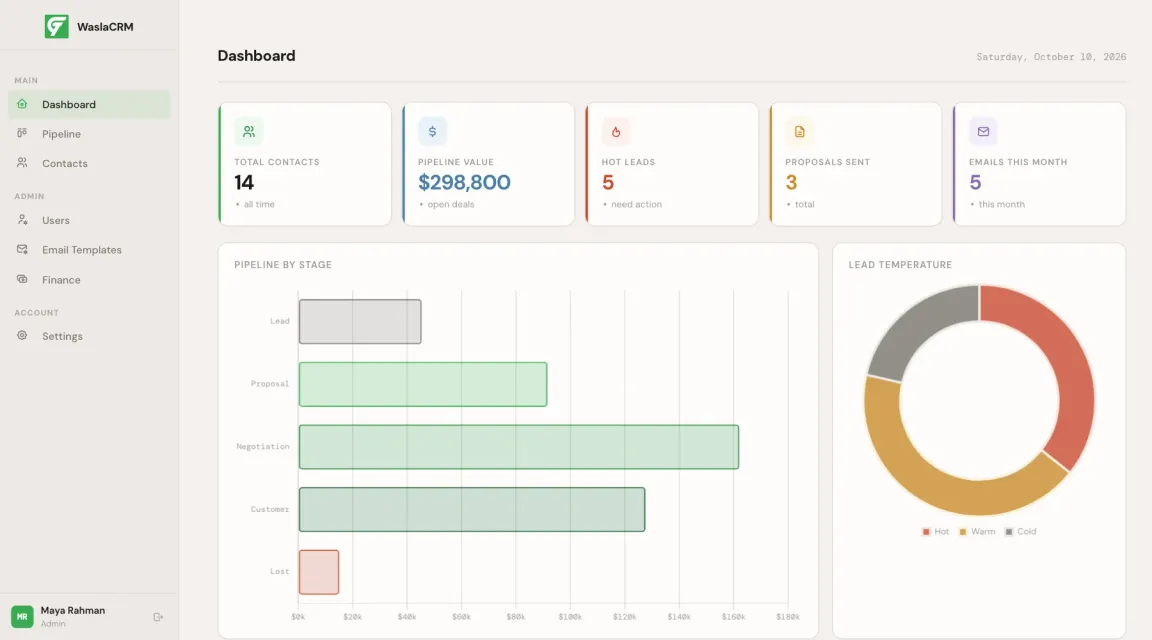Click the red Hot legend swatch
Screen dimensions: 1152x640
[x=926, y=531]
